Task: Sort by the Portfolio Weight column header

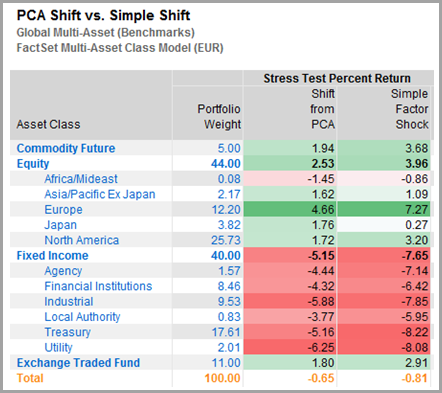Action: tap(219, 117)
